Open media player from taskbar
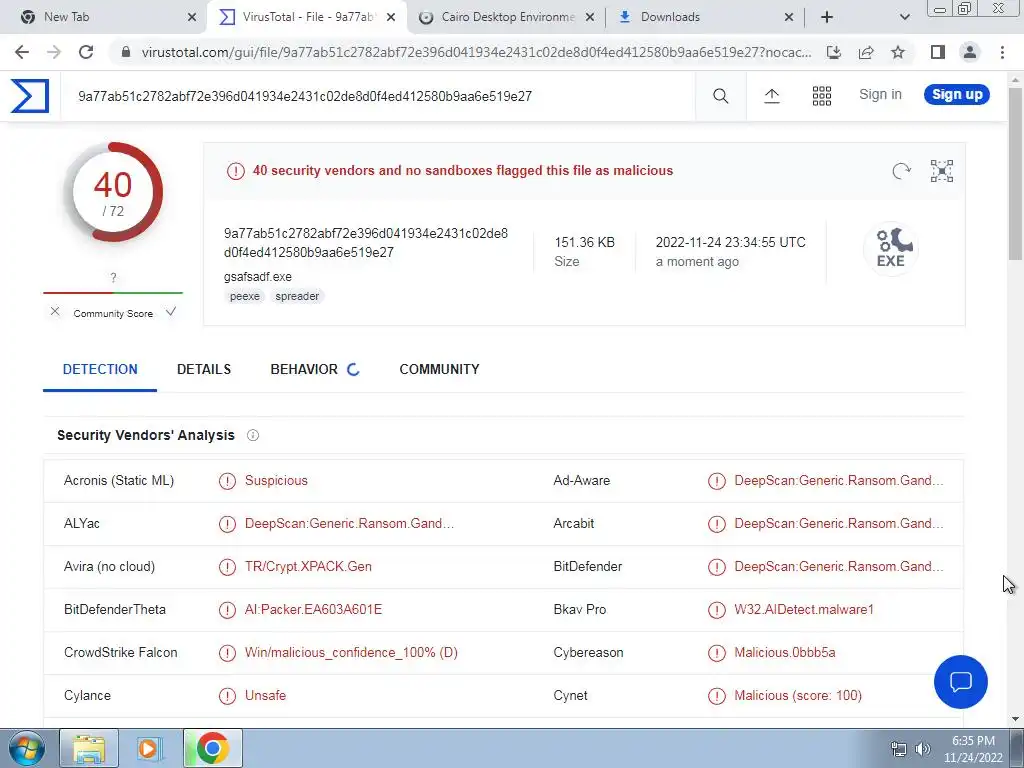The height and width of the screenshot is (768, 1024). (148, 748)
